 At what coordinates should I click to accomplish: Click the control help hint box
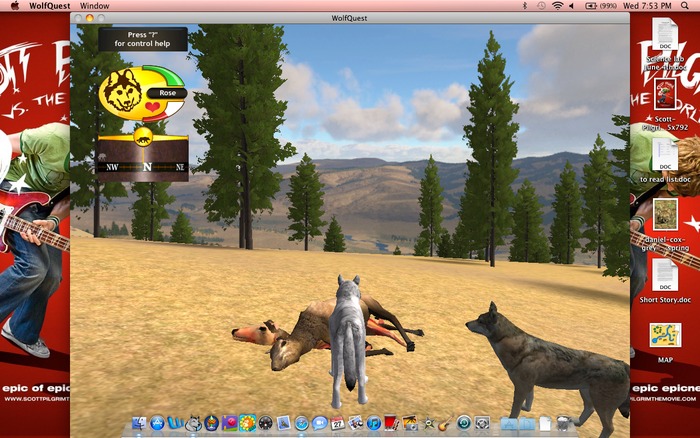coord(142,39)
